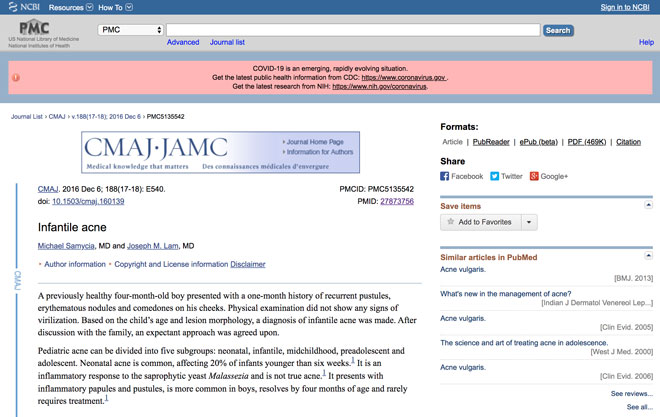The image size is (660, 417).
Task: Click the See all link
Action: [x=640, y=407]
